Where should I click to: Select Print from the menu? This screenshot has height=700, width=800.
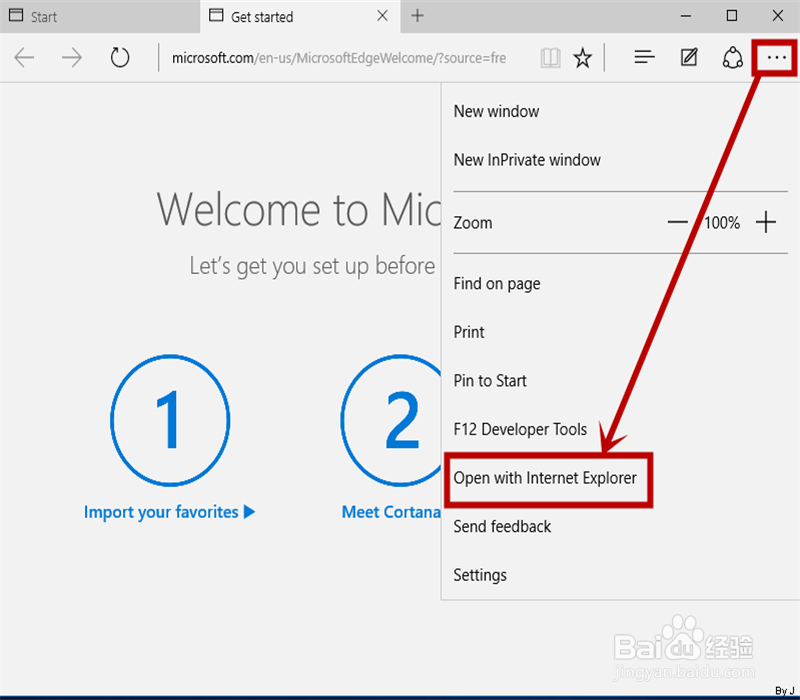(469, 332)
